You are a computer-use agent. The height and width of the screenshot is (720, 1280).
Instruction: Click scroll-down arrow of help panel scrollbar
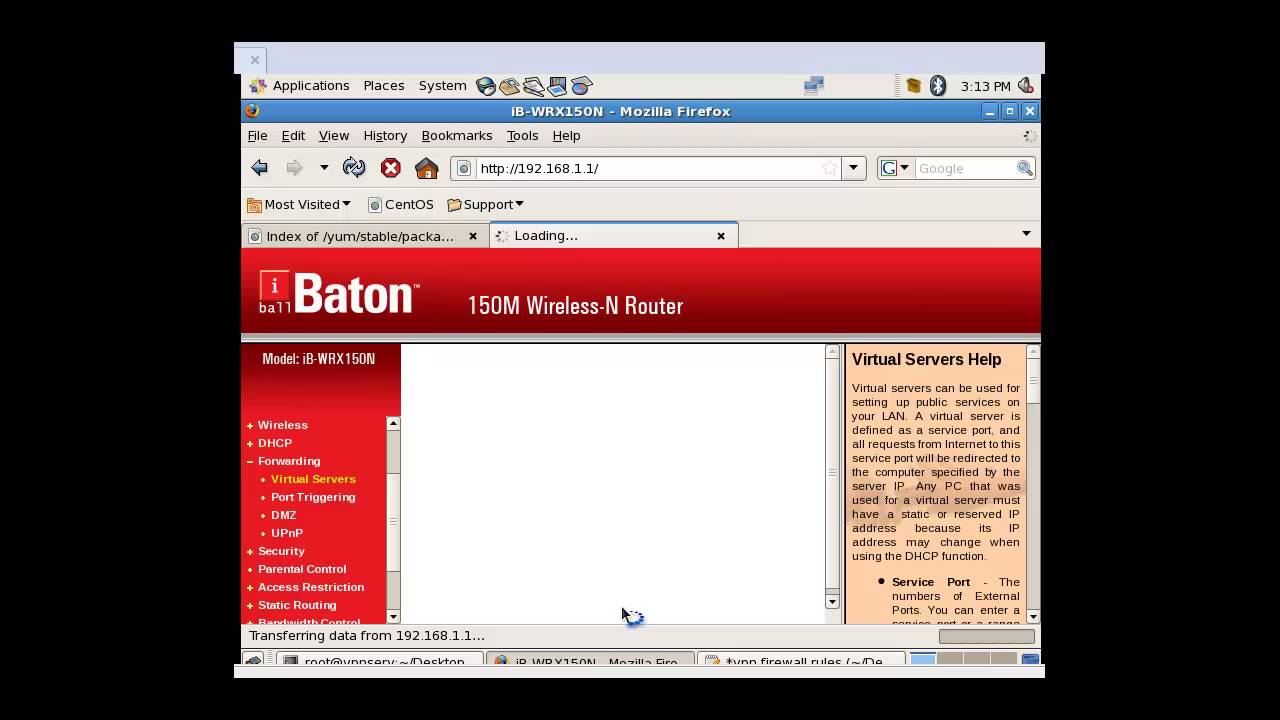[x=1033, y=617]
